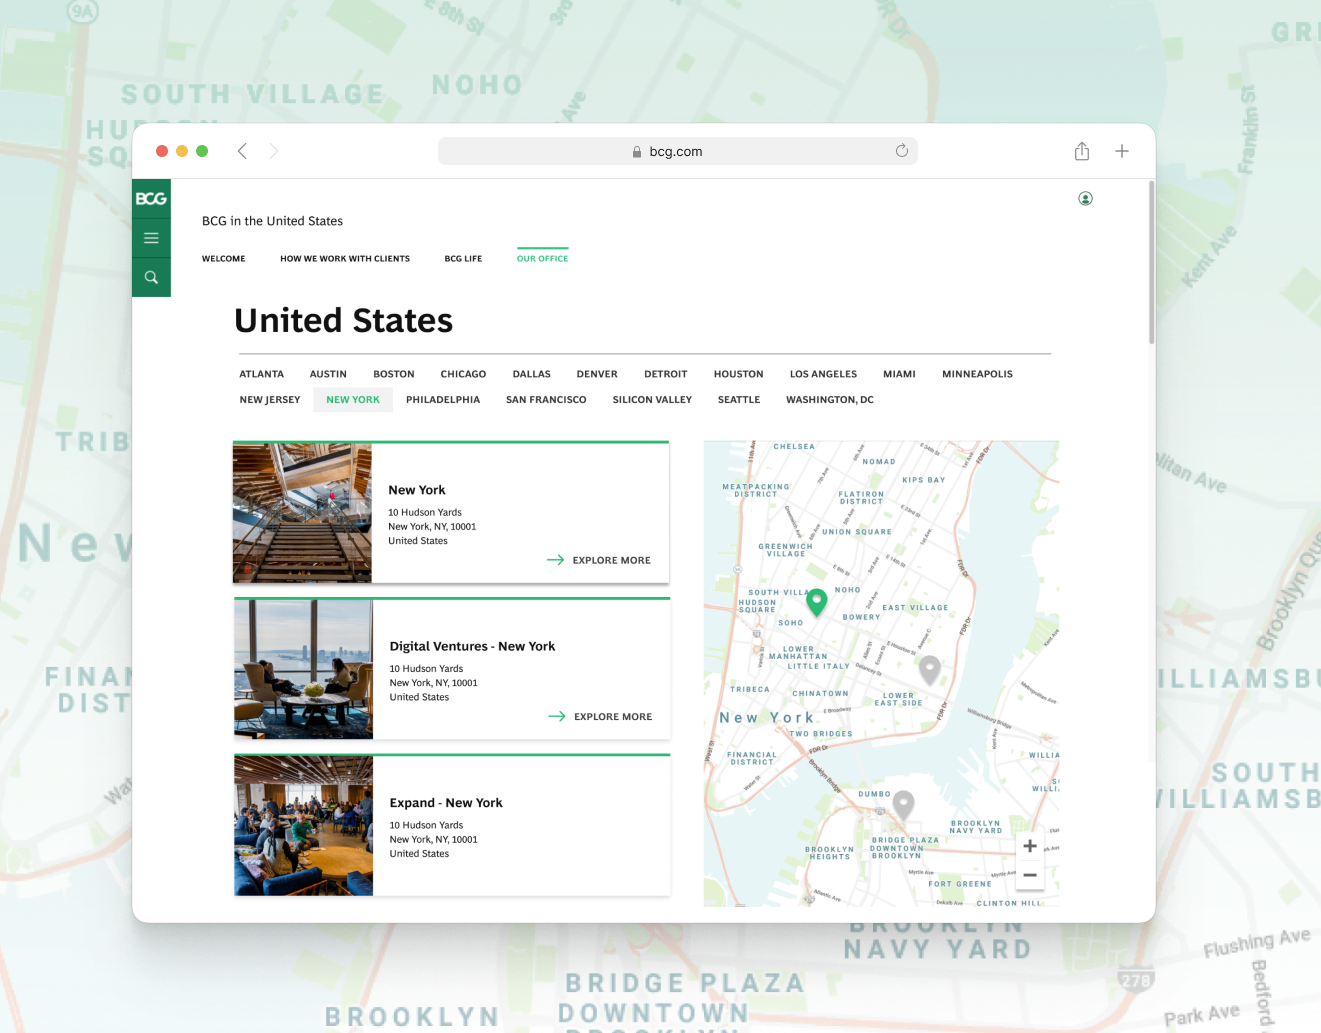Select the gray map pin near Dumbo

pos(903,804)
